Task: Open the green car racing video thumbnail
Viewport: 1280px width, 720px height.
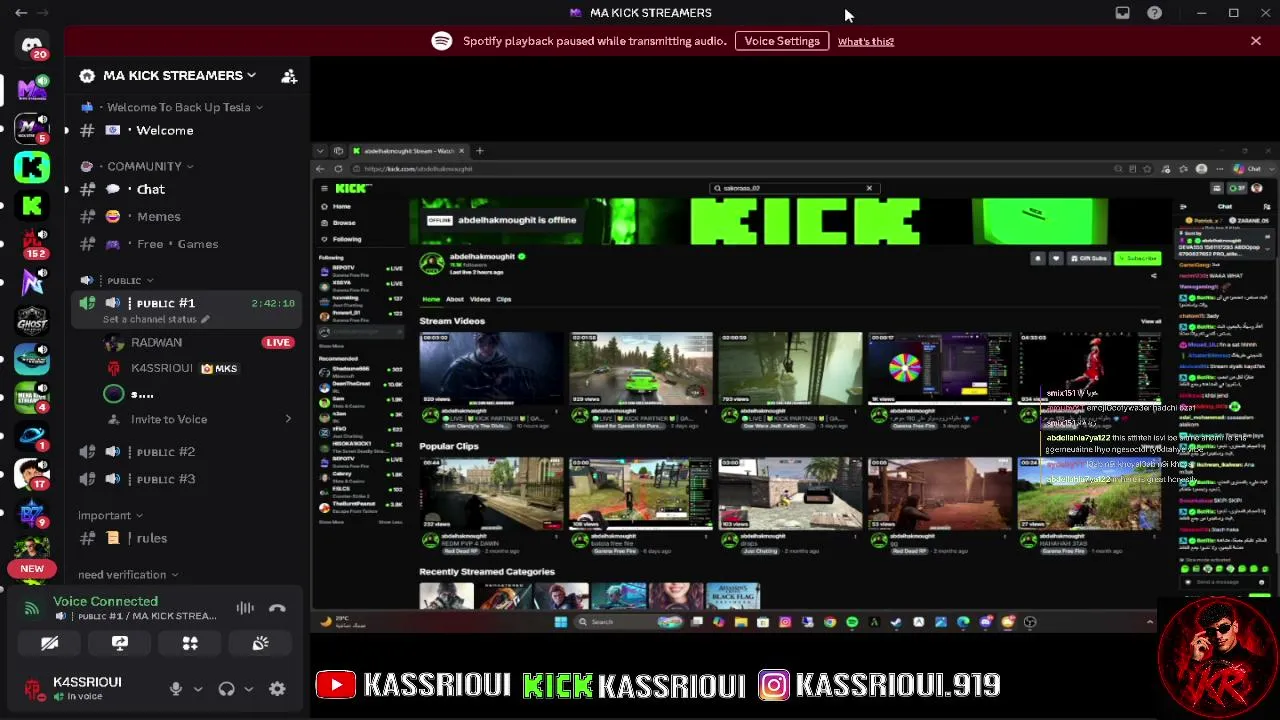Action: tap(641, 369)
